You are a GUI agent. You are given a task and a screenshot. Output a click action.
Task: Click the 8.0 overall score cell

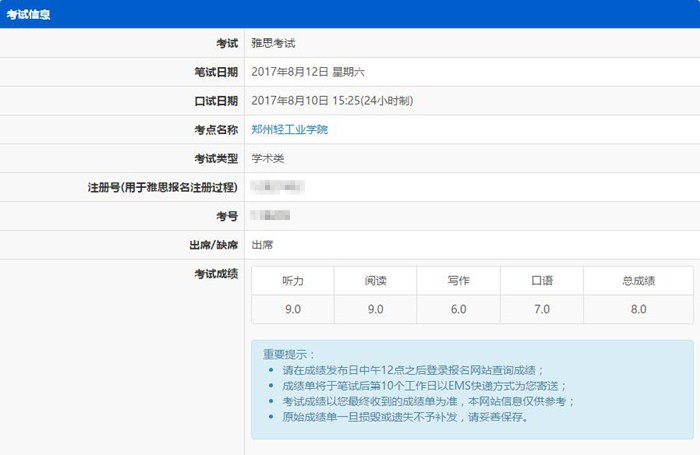pyautogui.click(x=638, y=309)
